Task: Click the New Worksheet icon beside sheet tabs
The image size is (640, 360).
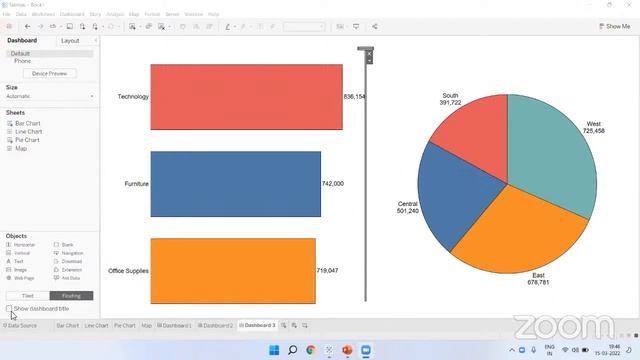Action: [x=284, y=325]
